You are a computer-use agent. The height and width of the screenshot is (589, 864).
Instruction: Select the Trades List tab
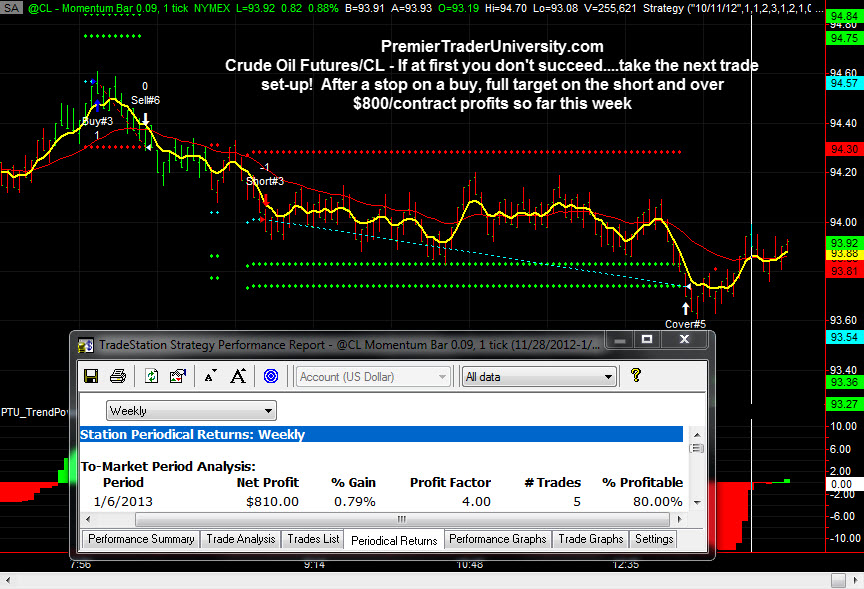coord(313,539)
